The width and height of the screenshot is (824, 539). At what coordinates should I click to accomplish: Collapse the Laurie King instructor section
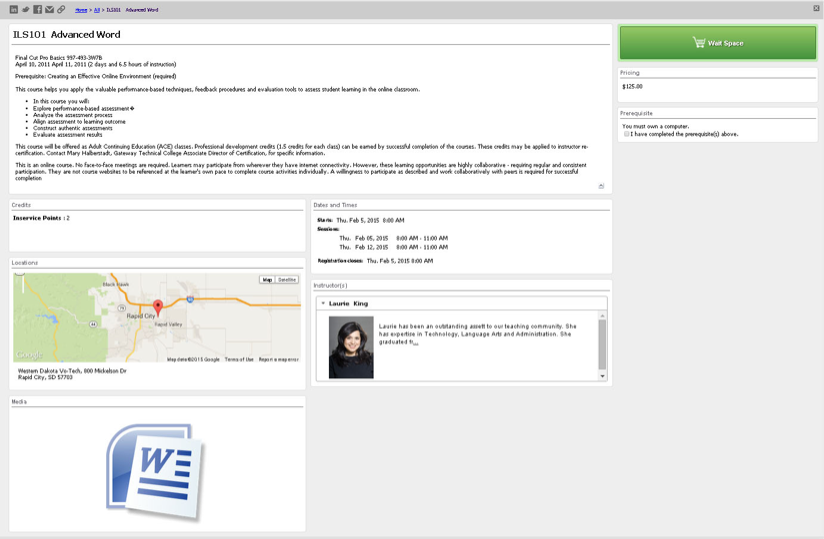[322, 303]
